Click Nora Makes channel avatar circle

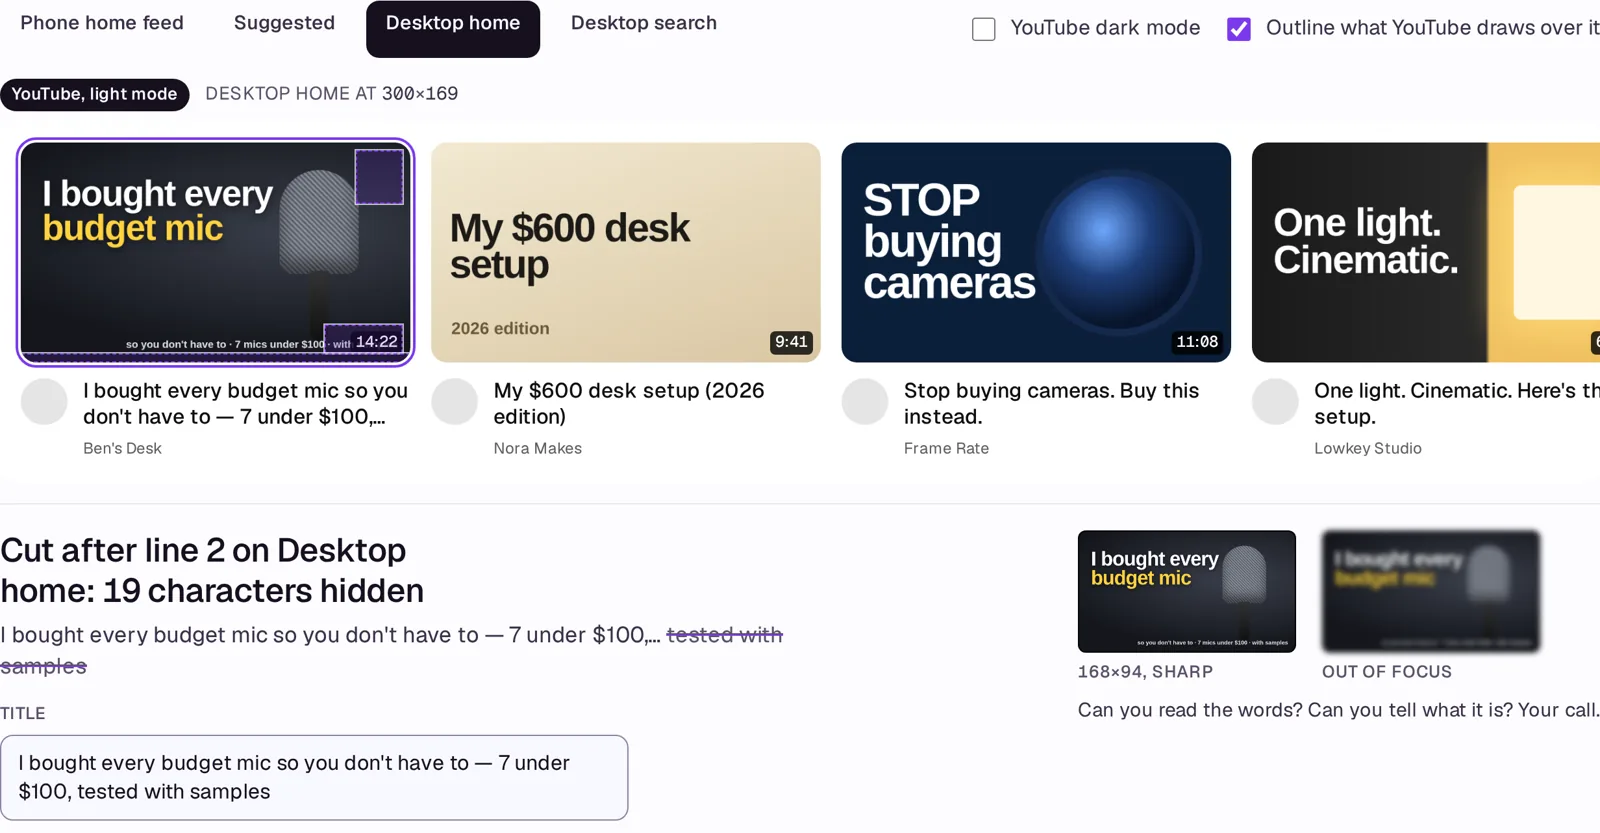pos(455,402)
